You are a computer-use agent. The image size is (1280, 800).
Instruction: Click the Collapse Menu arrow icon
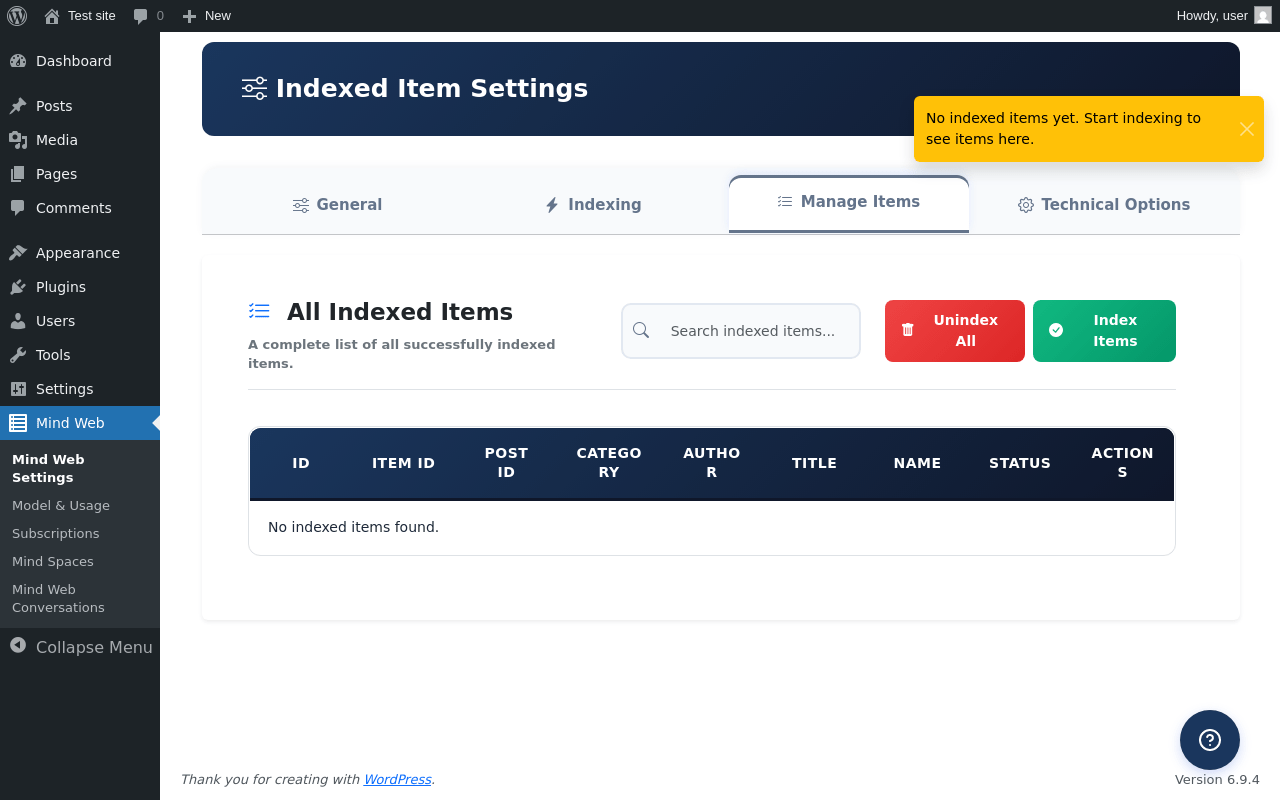pos(18,646)
